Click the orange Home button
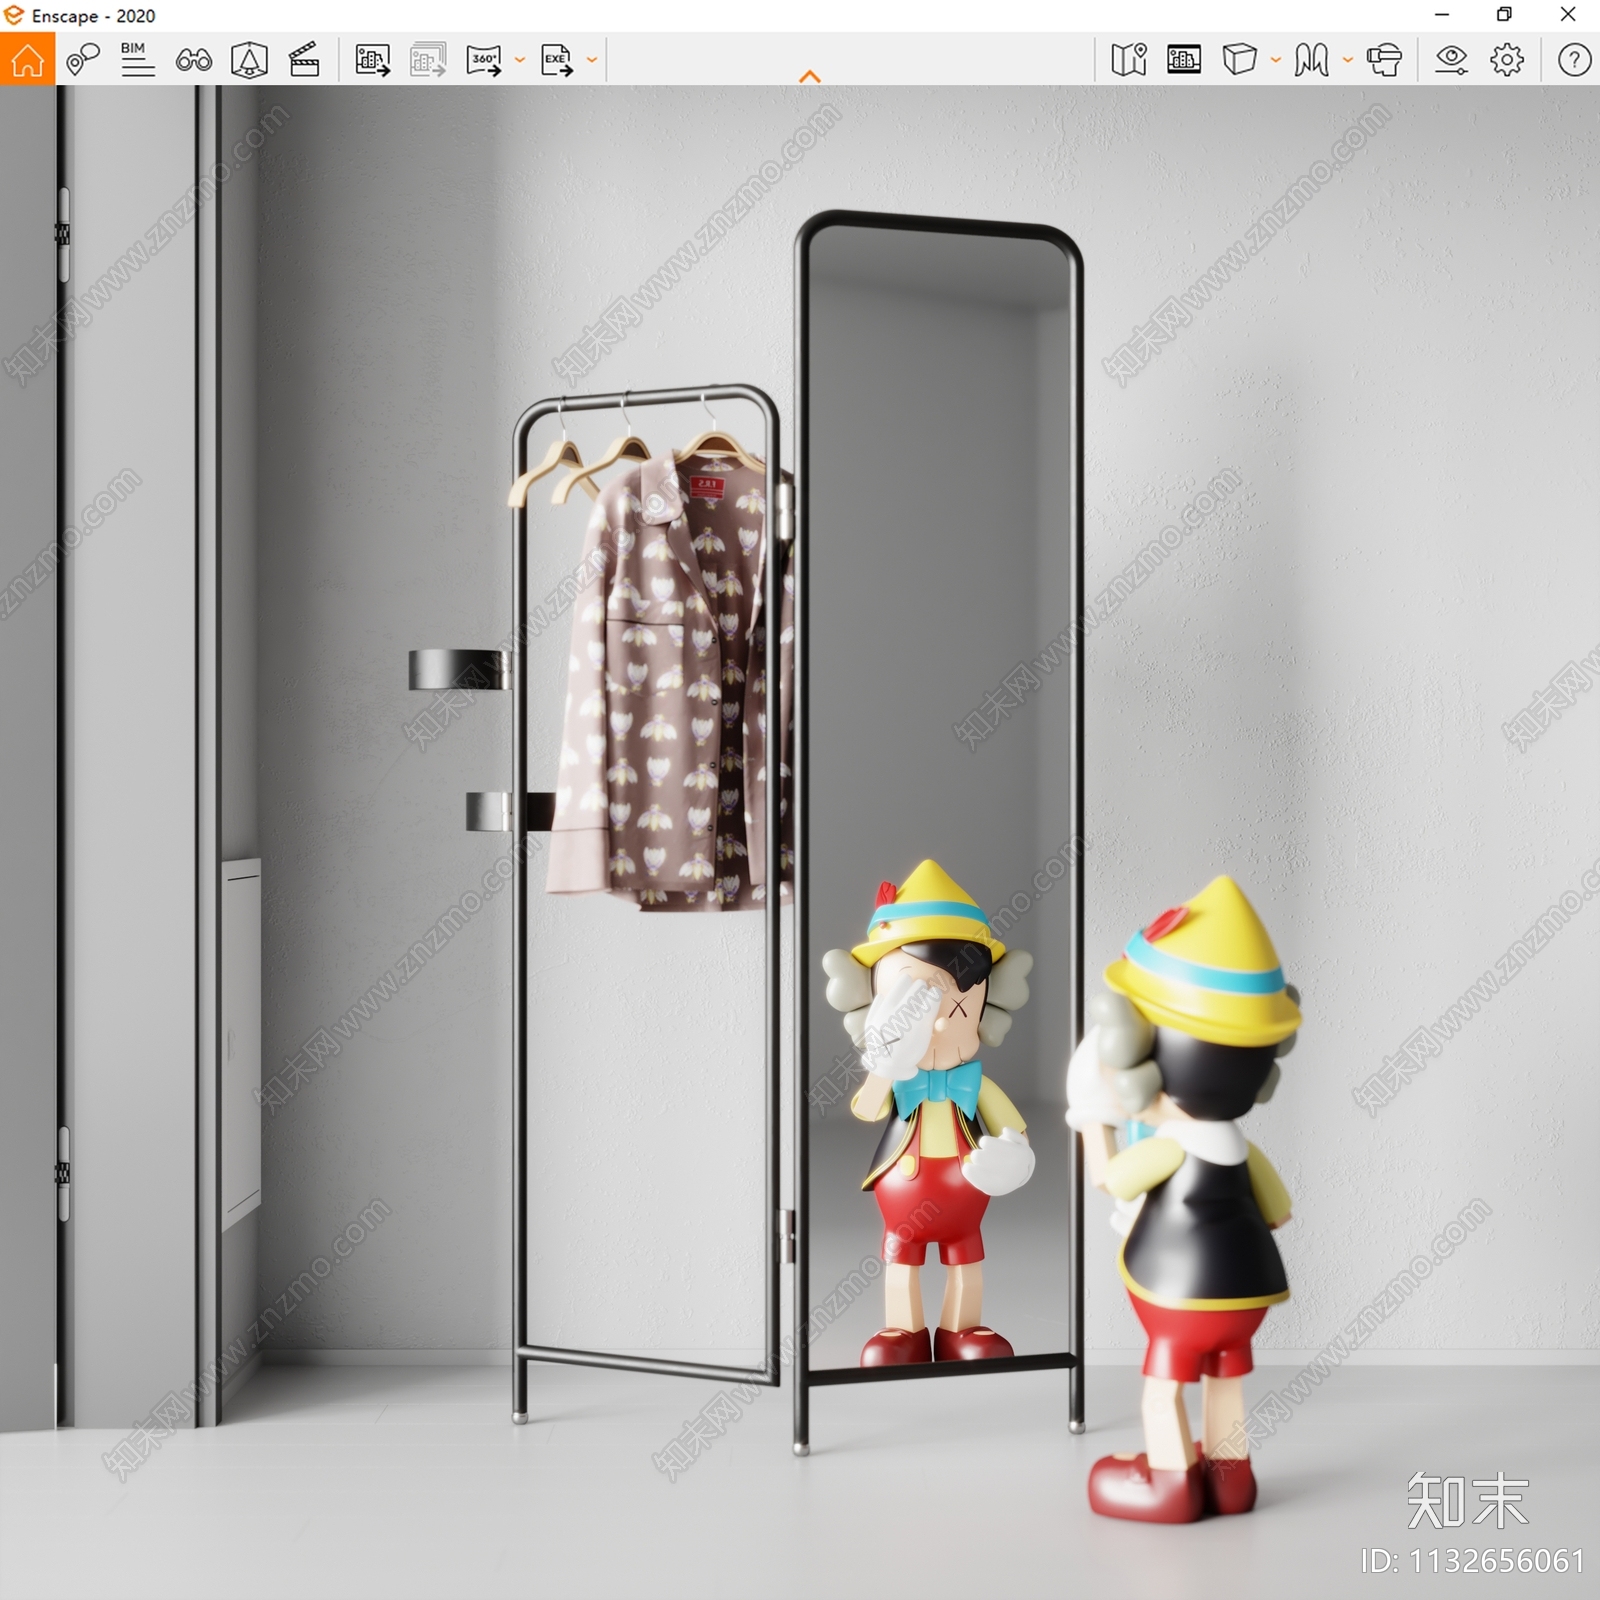The image size is (1600, 1600). pos(27,60)
